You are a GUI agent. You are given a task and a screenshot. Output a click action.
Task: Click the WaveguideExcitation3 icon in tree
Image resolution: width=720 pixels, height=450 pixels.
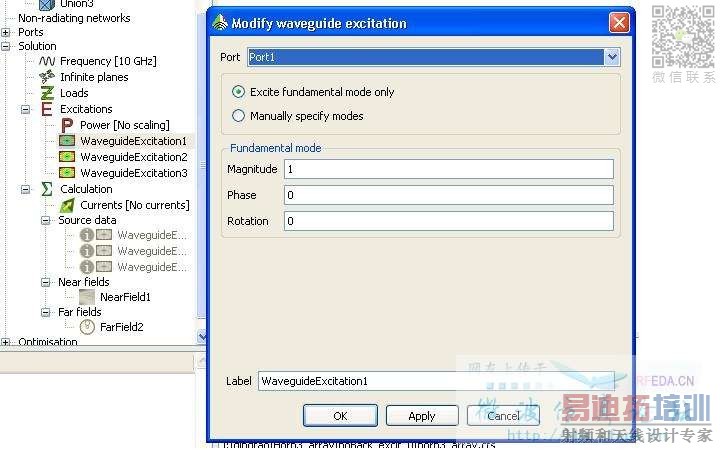pyautogui.click(x=67, y=173)
